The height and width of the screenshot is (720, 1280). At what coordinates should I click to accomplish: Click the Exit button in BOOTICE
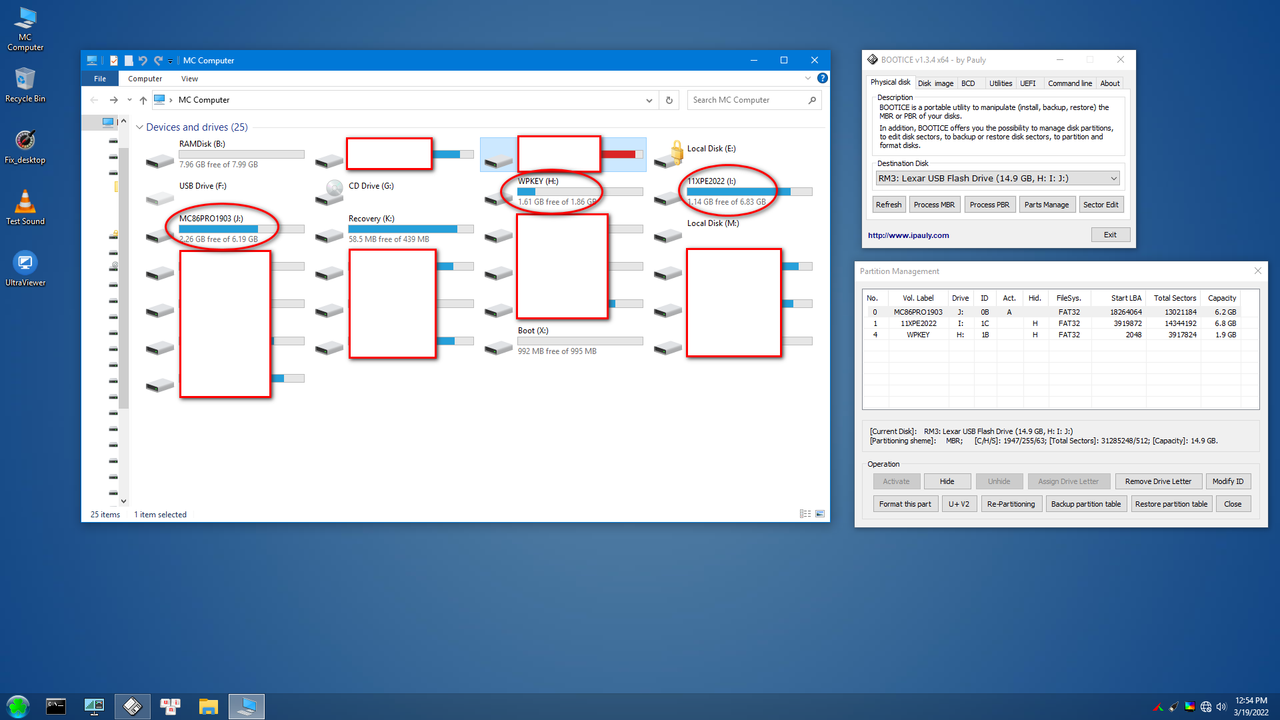click(1110, 234)
